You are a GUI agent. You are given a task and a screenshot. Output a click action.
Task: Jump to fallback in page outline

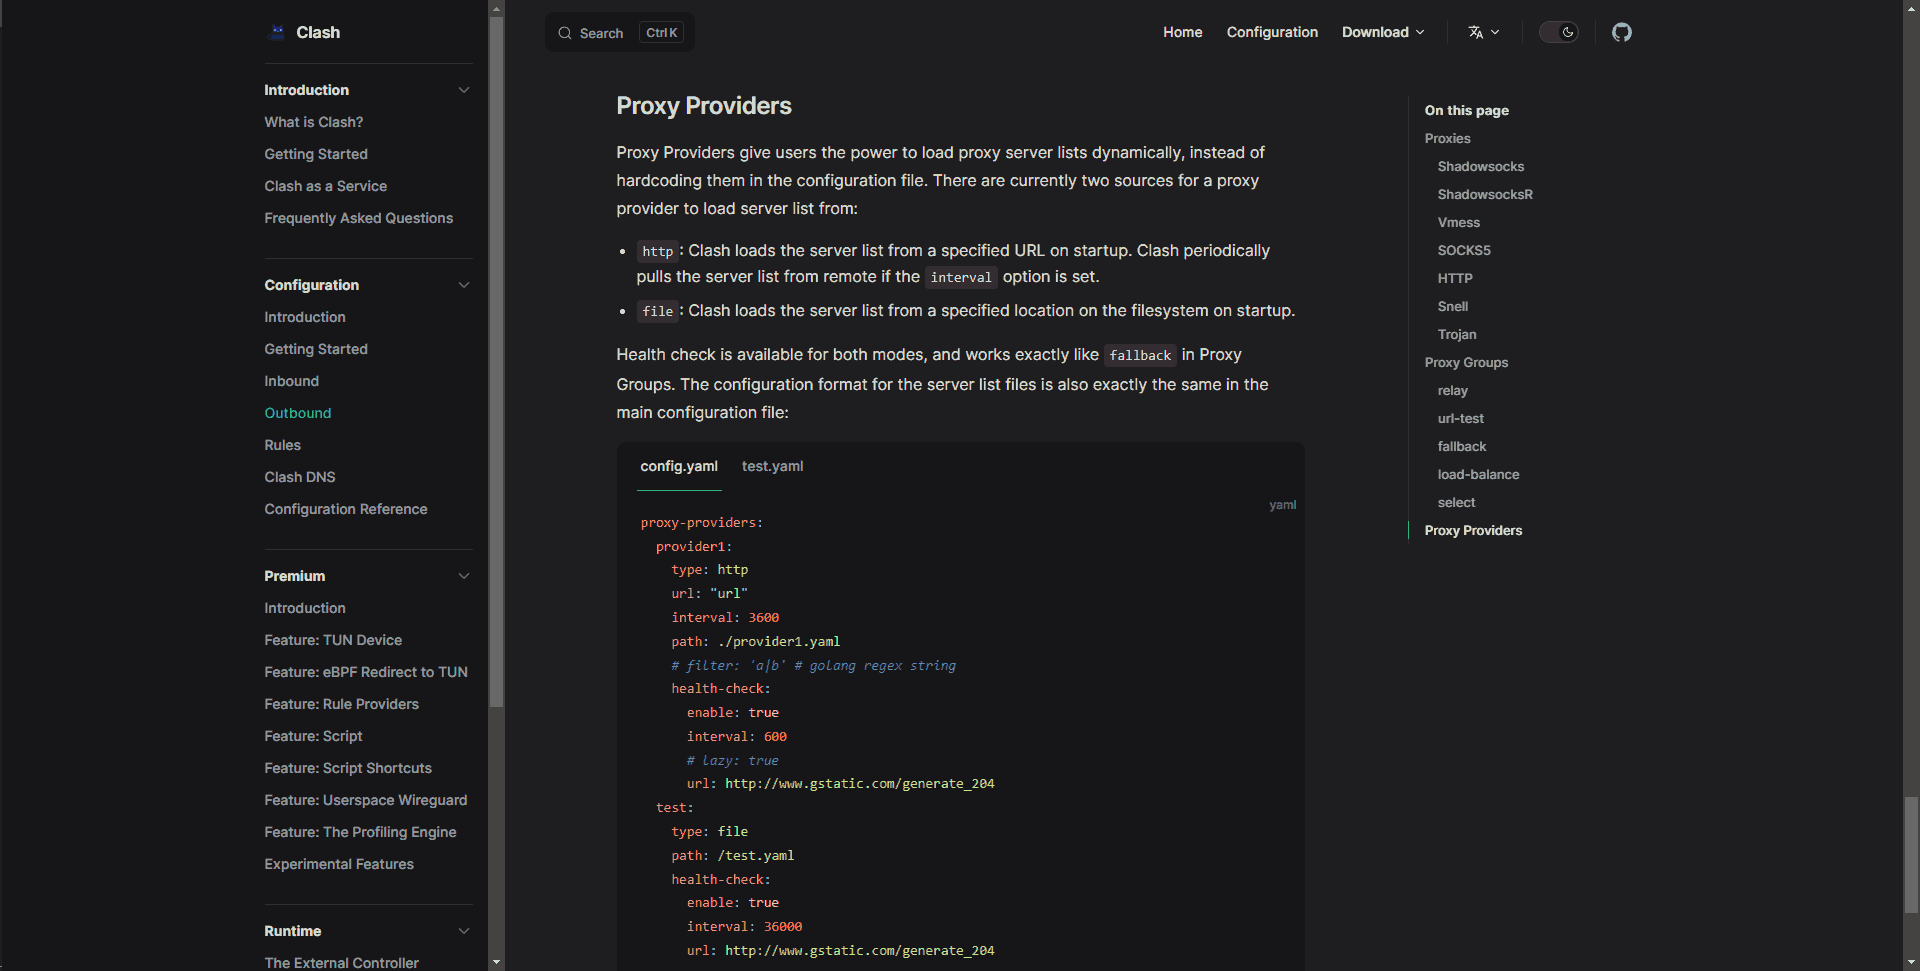coord(1462,446)
